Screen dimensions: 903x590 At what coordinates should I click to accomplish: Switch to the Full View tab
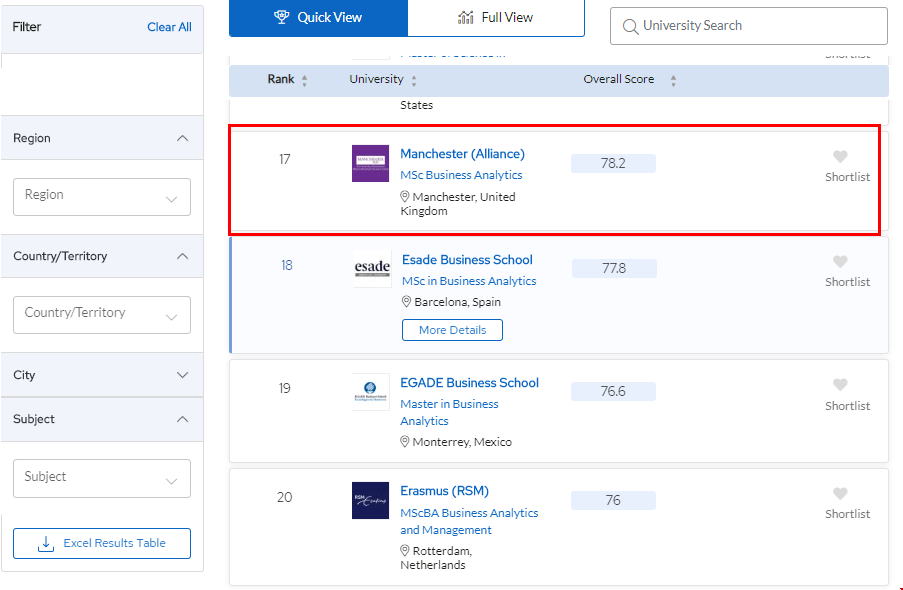click(x=496, y=18)
